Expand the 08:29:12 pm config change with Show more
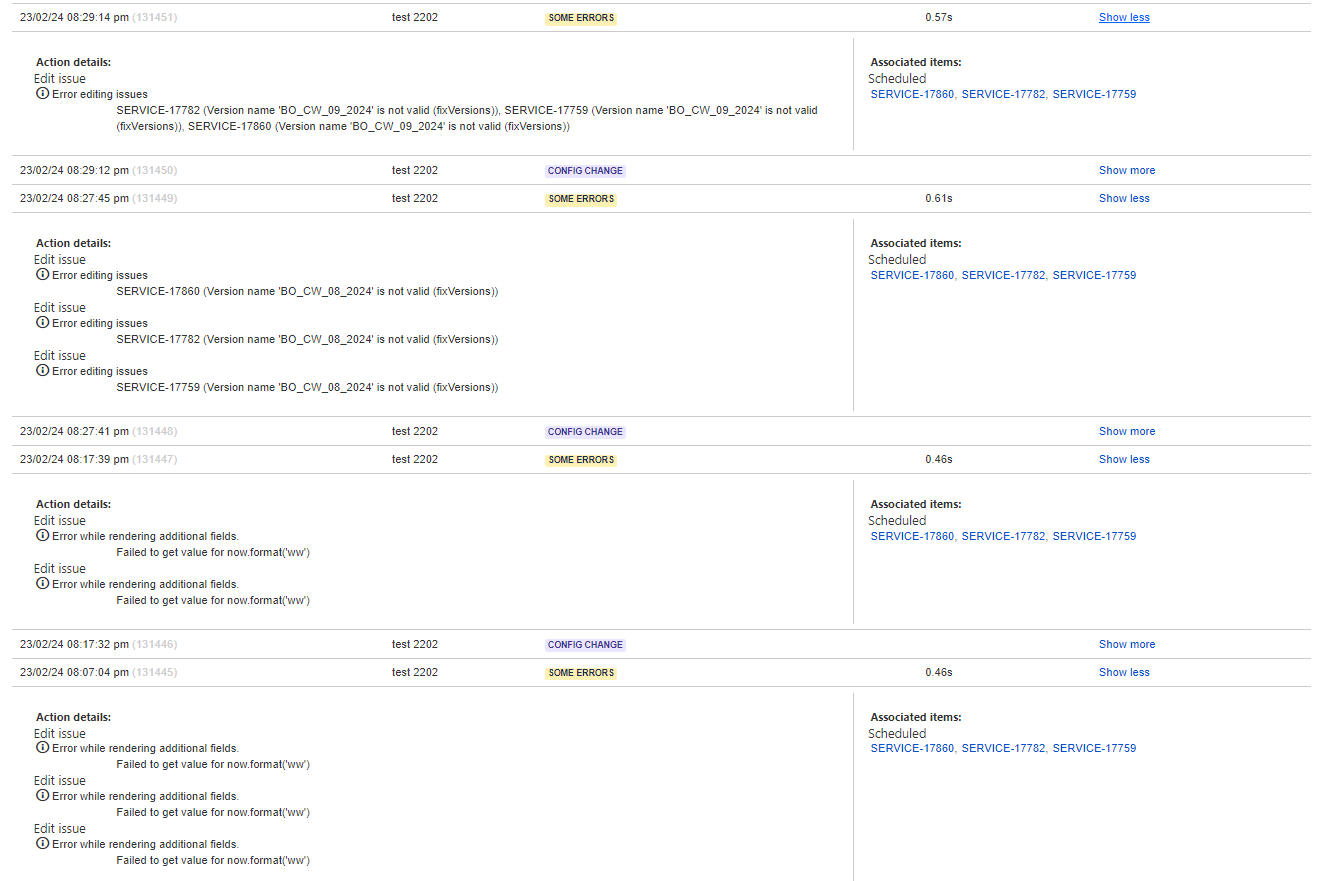The height and width of the screenshot is (881, 1327). coord(1127,171)
